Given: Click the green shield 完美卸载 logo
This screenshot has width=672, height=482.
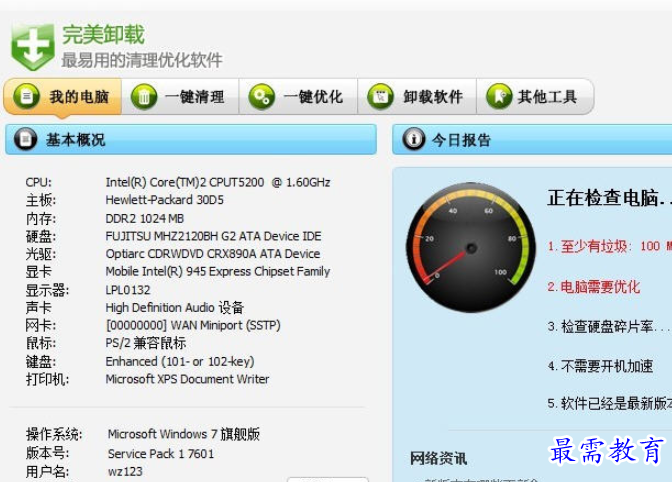Looking at the screenshot, I should pos(33,47).
